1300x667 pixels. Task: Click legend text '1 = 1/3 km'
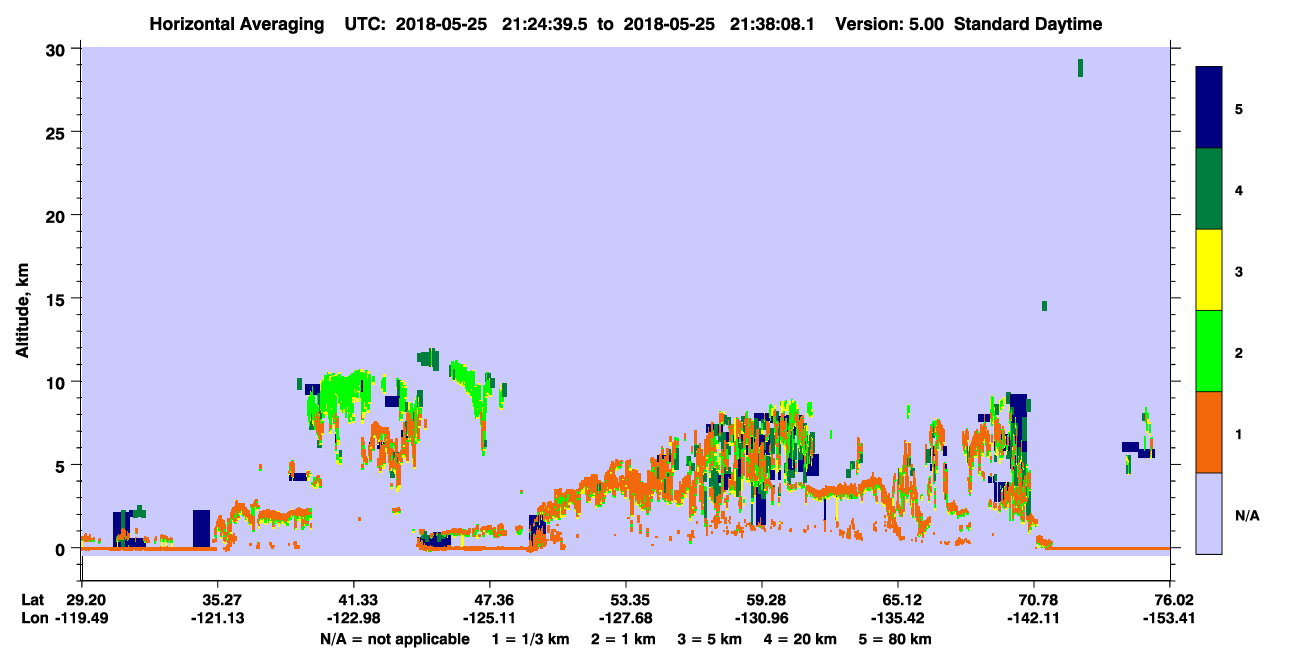pyautogui.click(x=531, y=639)
